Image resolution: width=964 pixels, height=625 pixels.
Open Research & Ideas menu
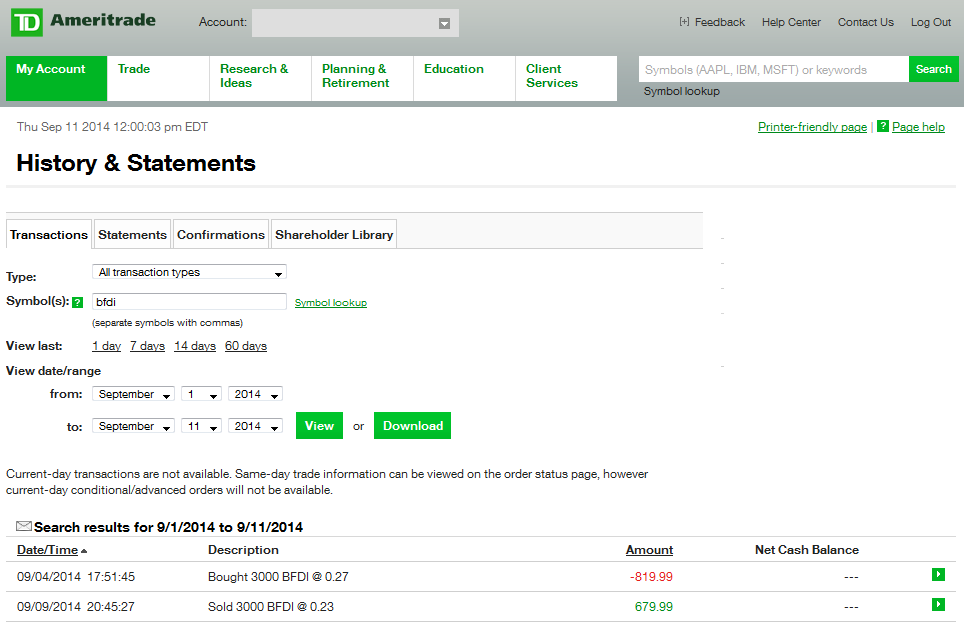tap(261, 78)
